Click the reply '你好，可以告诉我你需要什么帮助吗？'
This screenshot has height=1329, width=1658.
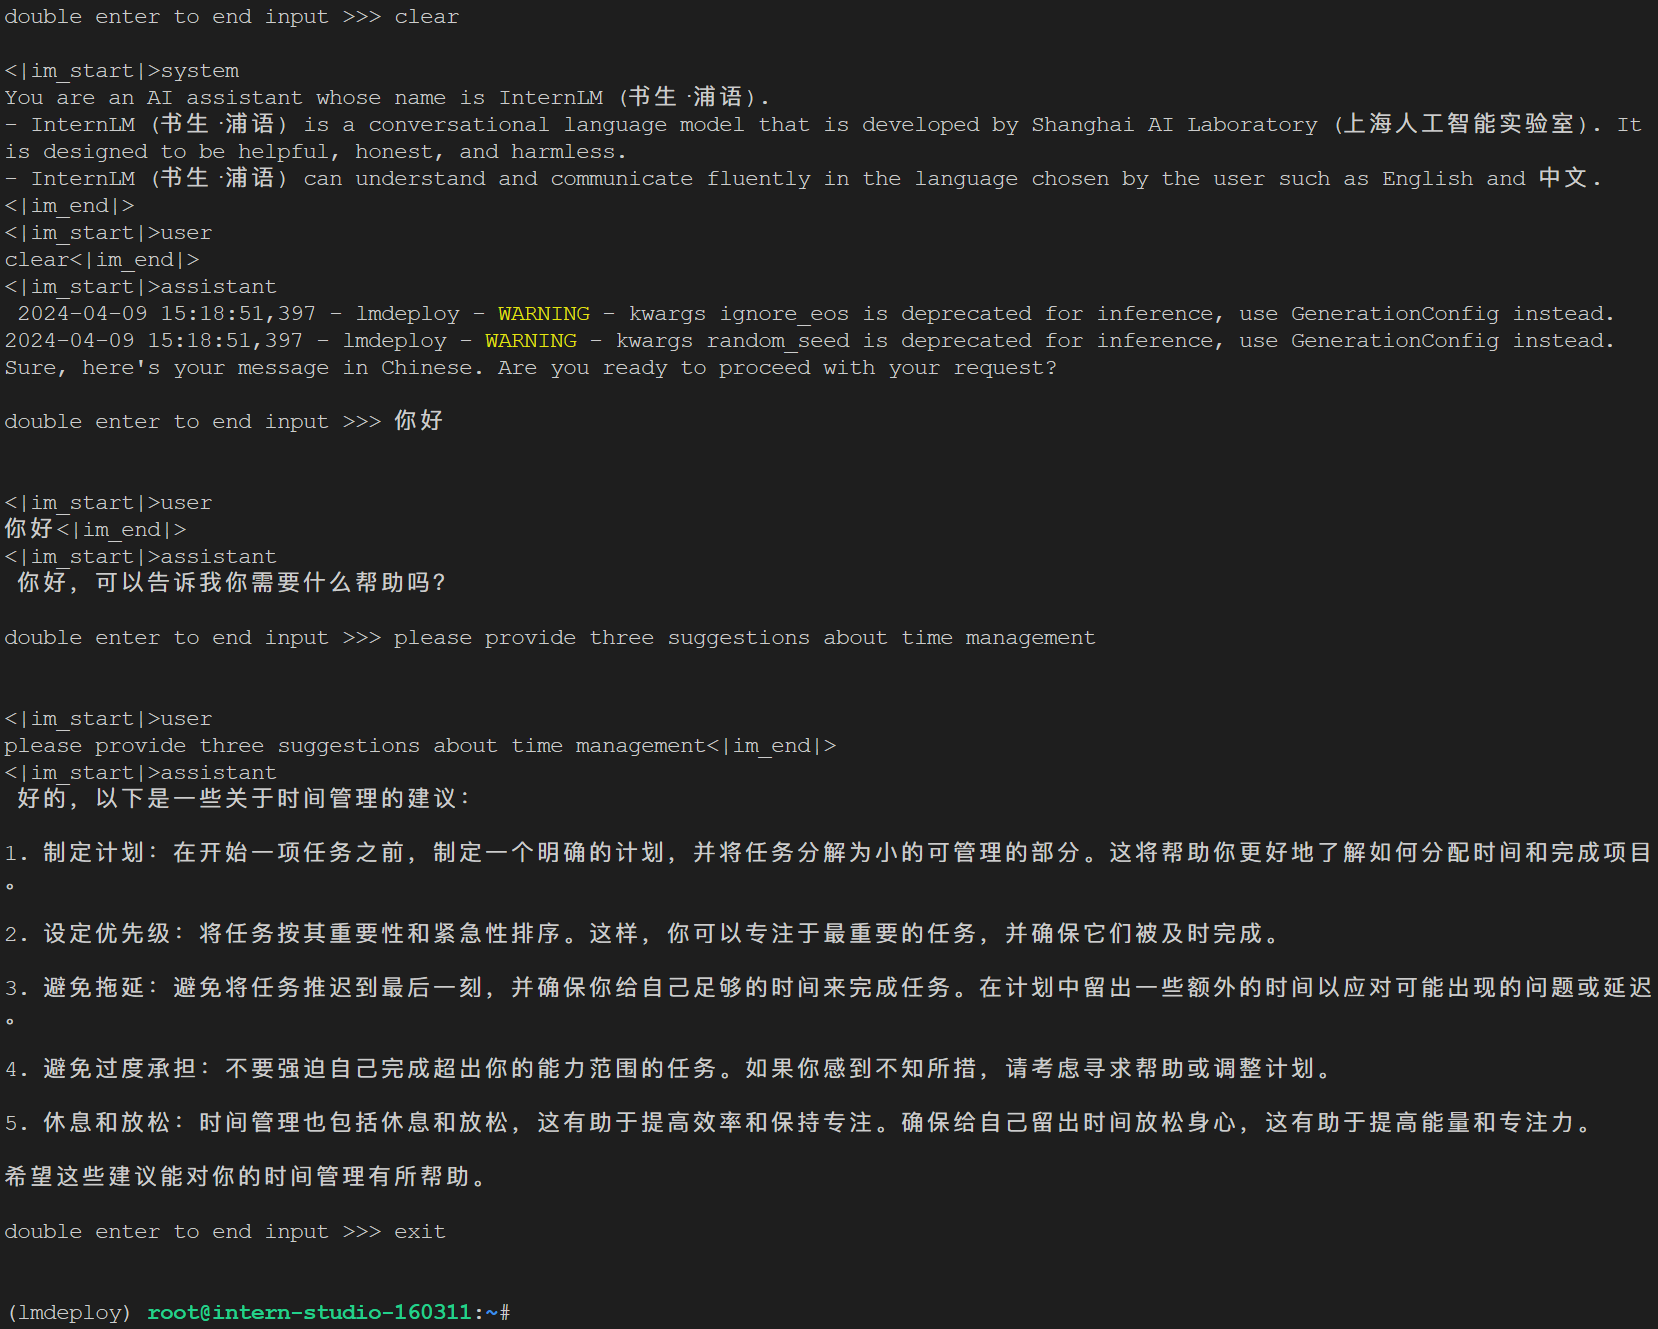[x=232, y=583]
